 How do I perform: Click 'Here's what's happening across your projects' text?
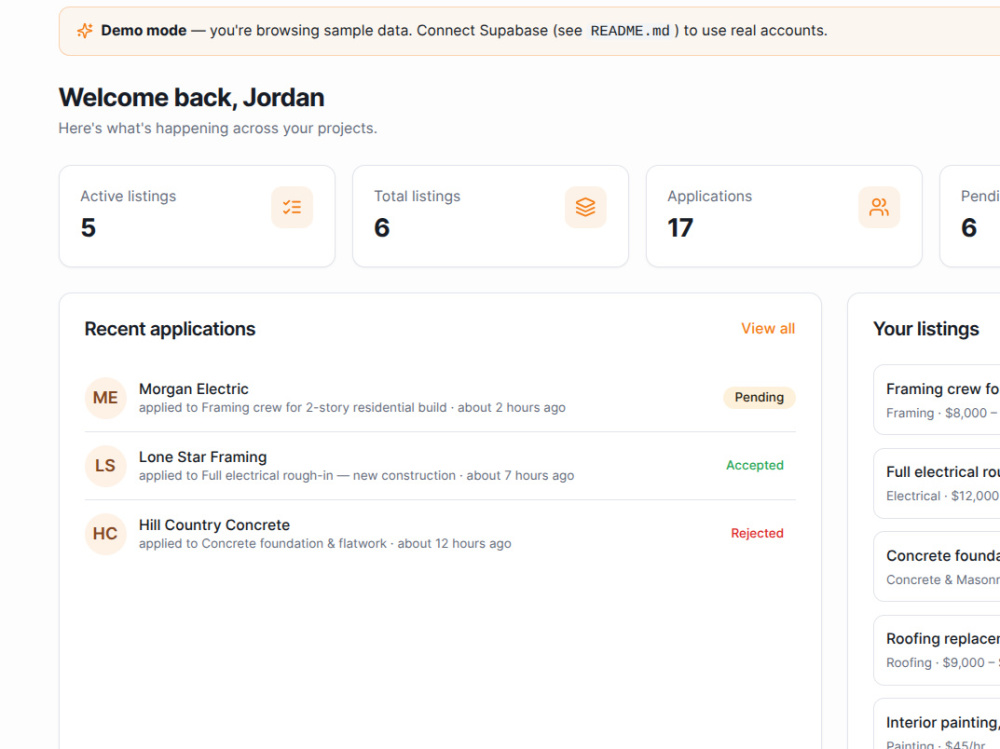pos(218,128)
